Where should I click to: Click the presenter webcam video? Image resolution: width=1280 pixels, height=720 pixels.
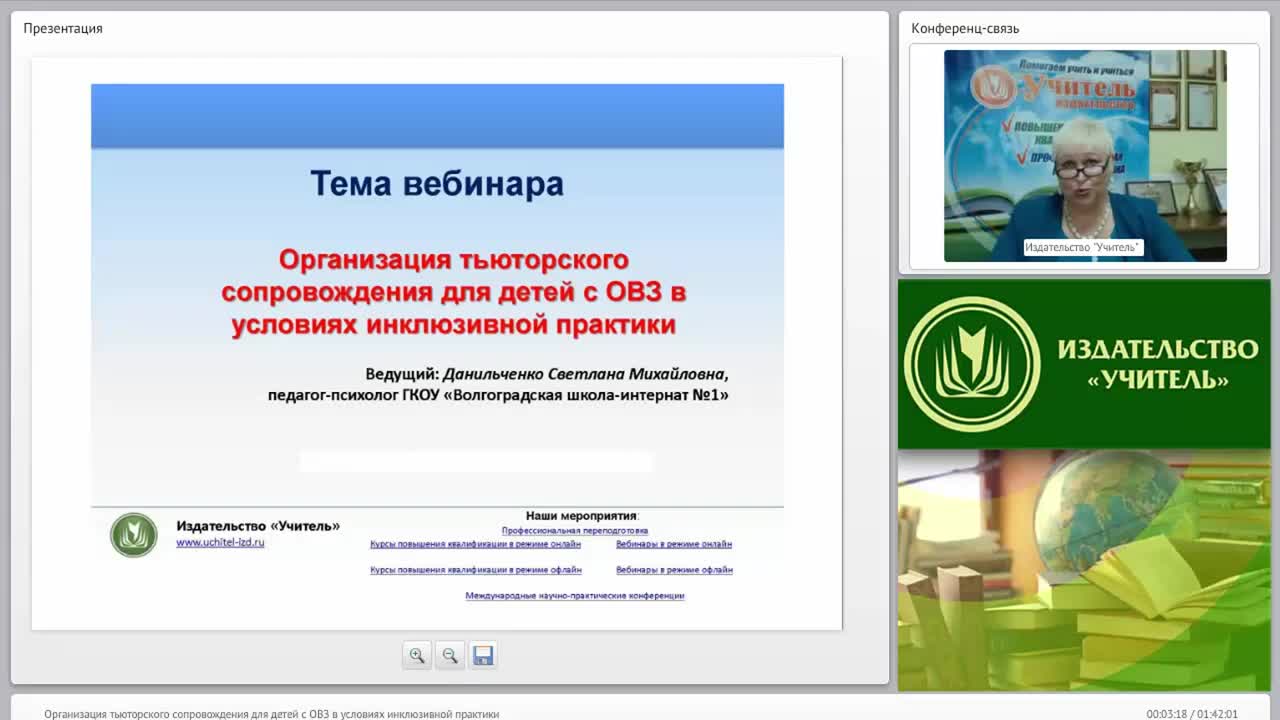pos(1085,156)
